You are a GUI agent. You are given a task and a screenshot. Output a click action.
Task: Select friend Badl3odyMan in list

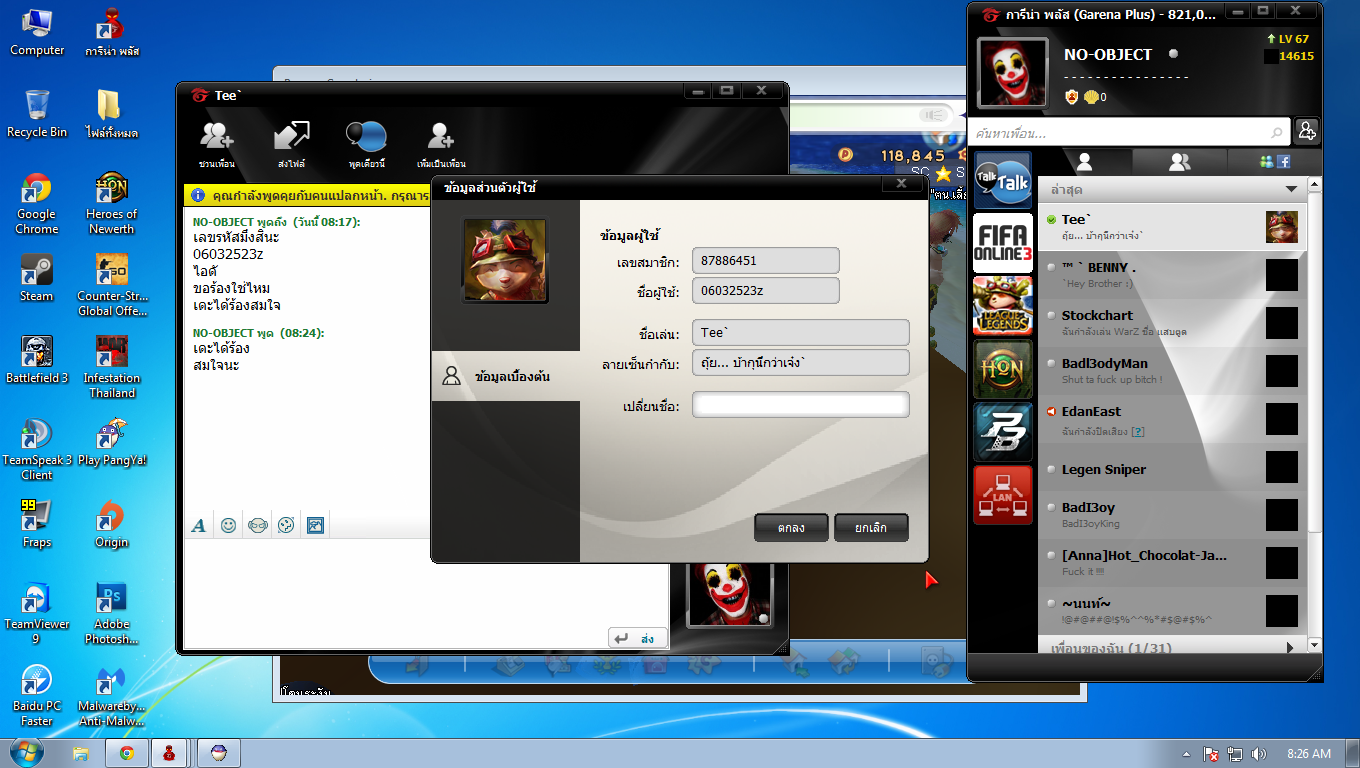point(1171,371)
